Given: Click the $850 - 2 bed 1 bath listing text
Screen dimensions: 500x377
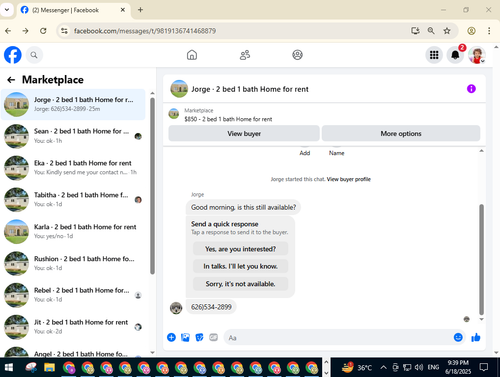Looking at the screenshot, I should tap(228, 119).
